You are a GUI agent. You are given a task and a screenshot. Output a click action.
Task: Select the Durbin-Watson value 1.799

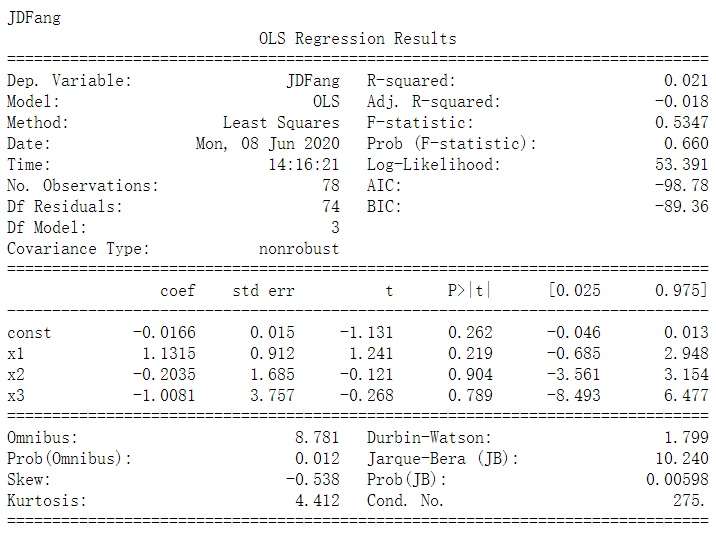coord(686,437)
